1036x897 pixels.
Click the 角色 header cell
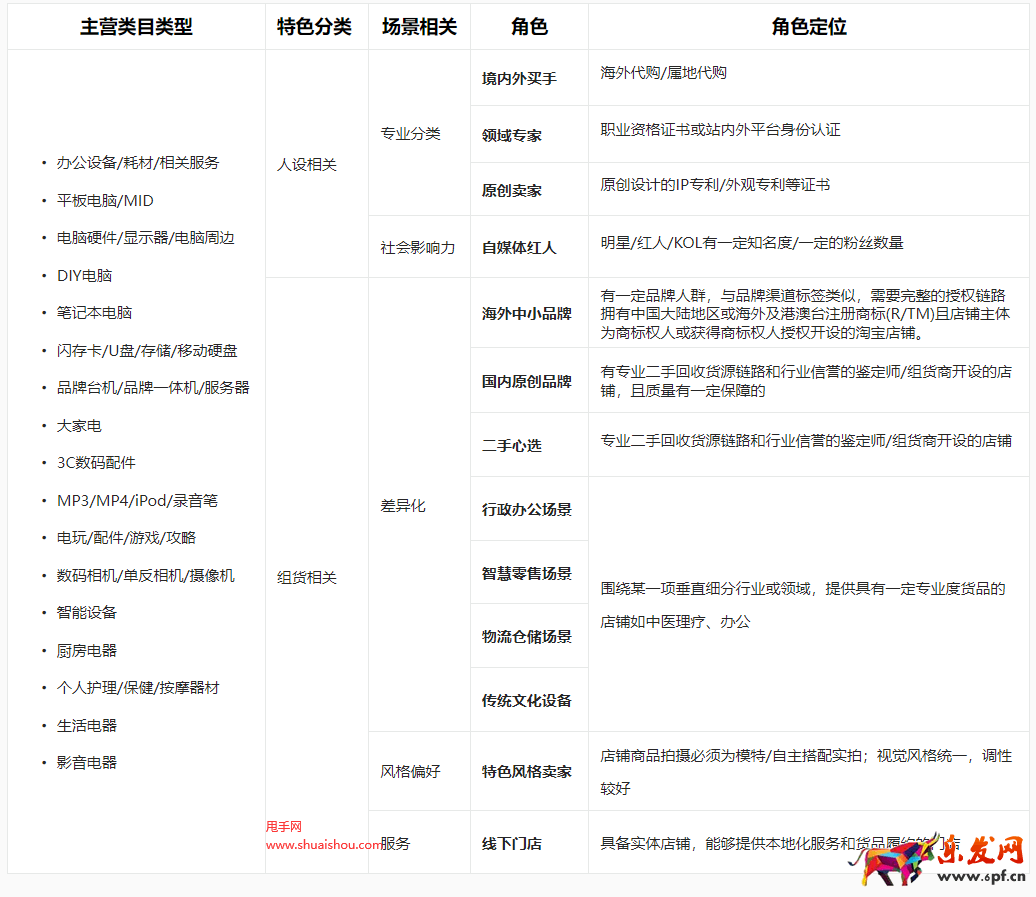pos(529,26)
